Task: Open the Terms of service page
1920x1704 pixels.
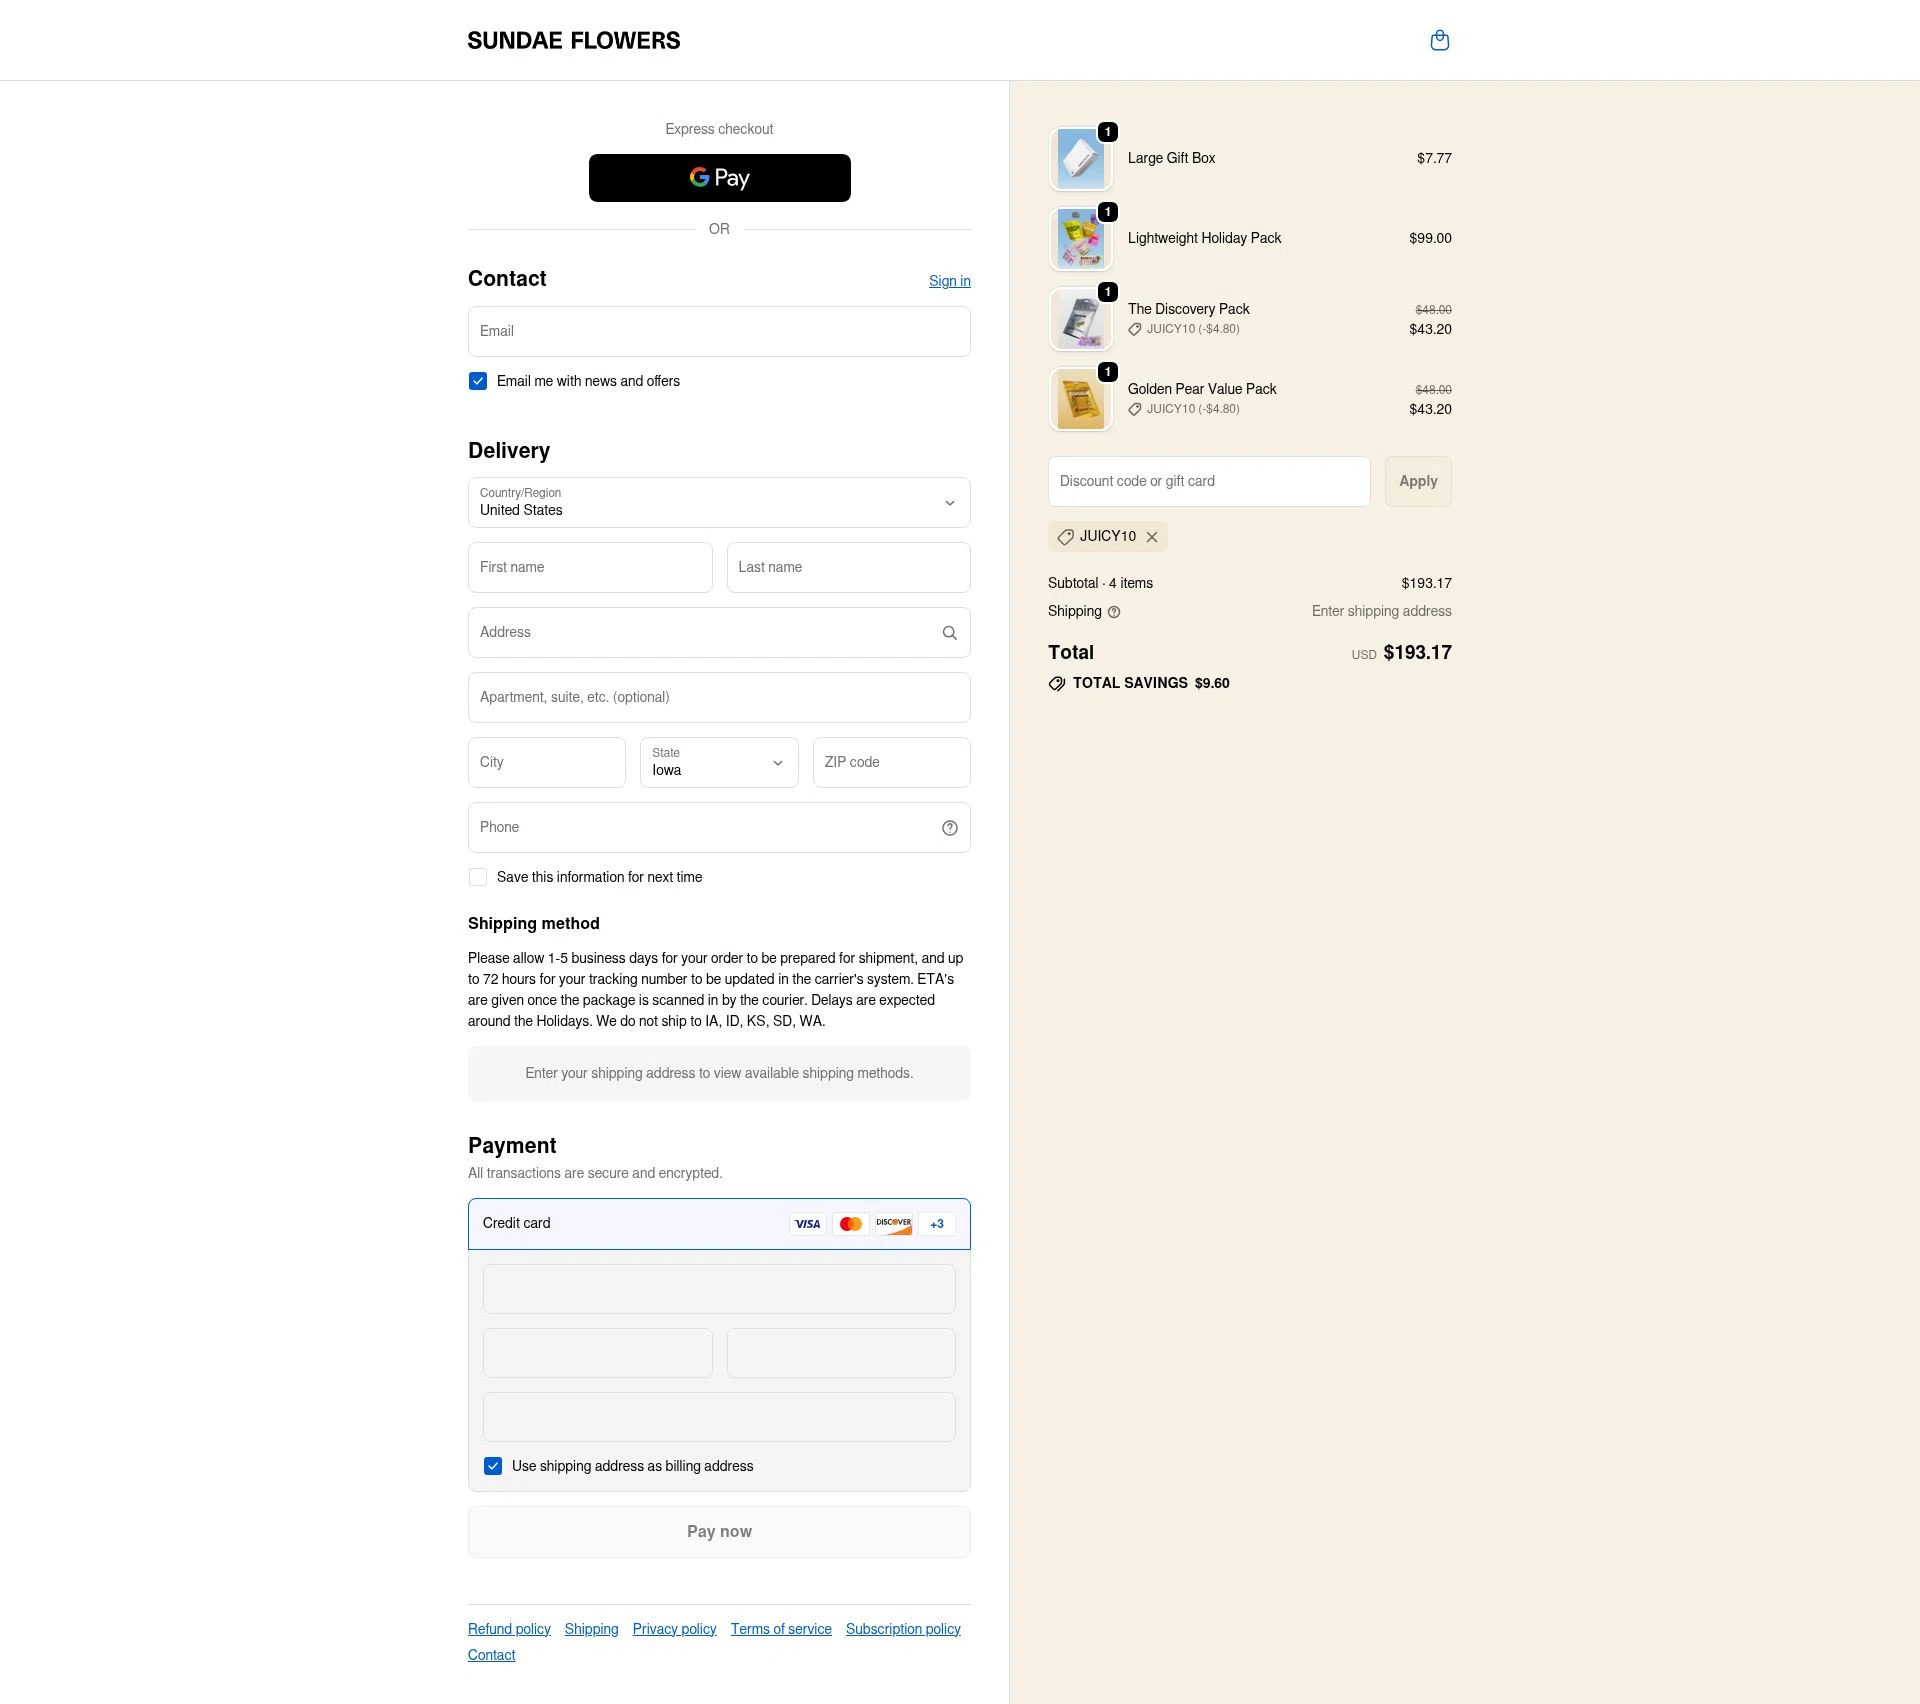Action: click(x=781, y=1628)
